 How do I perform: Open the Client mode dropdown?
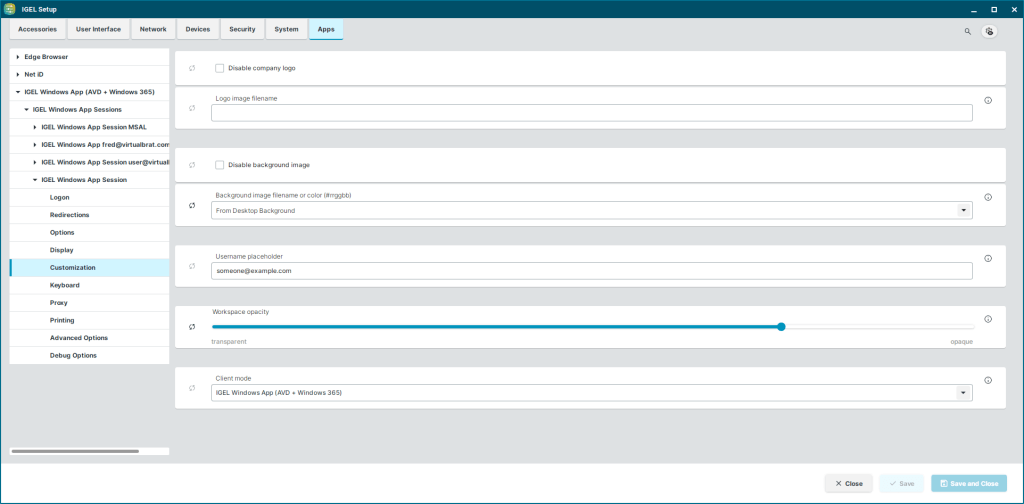964,393
